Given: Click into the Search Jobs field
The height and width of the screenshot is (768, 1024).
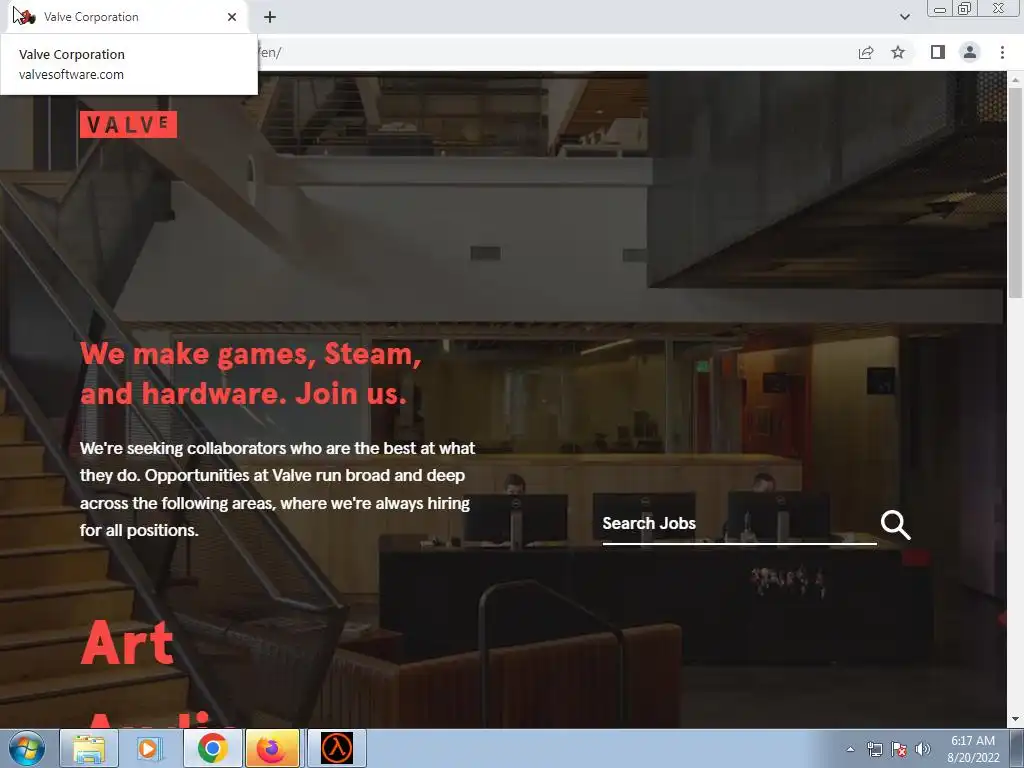Looking at the screenshot, I should [x=739, y=524].
